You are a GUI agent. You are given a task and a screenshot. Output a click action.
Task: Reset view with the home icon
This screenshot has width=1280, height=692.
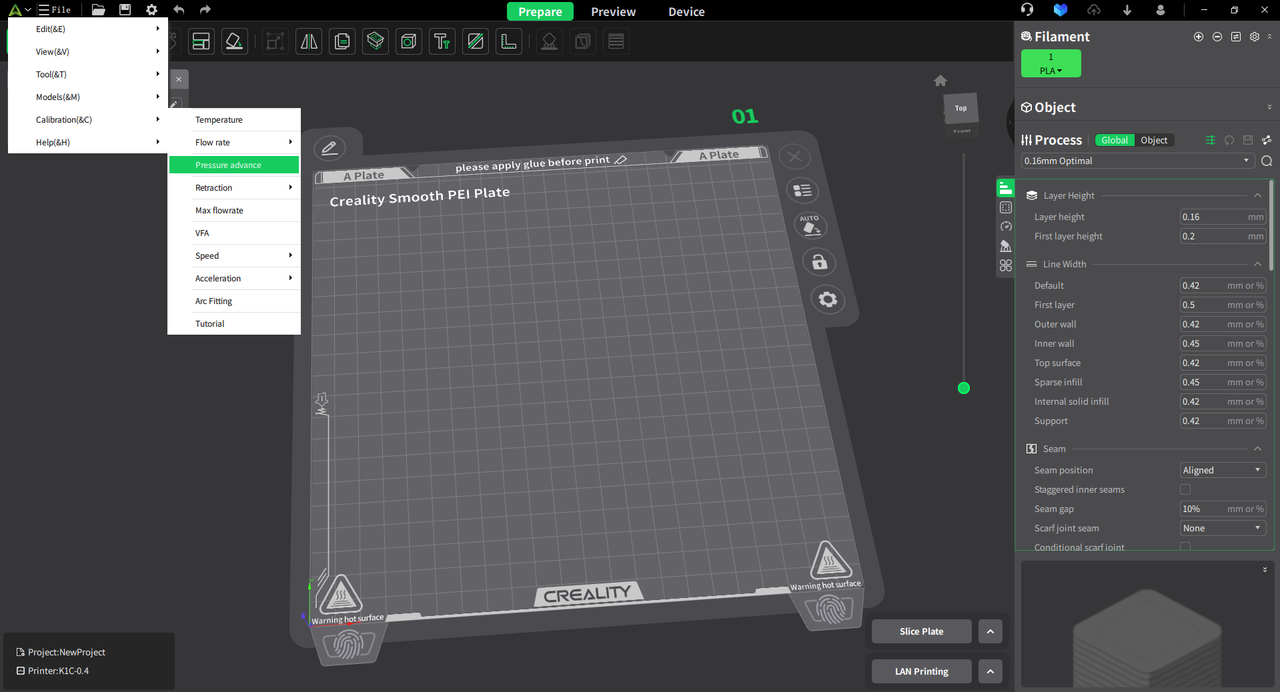click(x=940, y=81)
